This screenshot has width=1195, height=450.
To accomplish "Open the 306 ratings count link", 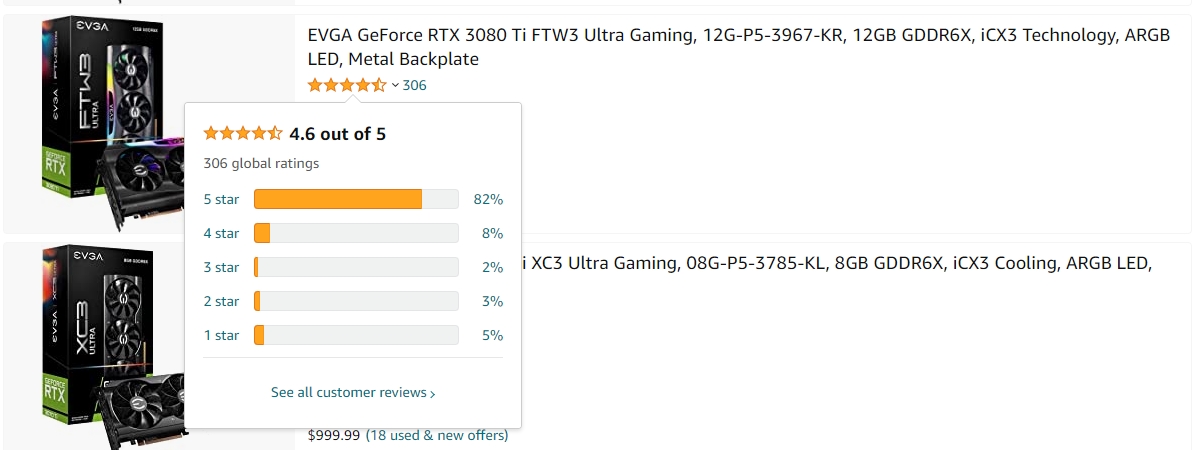I will [415, 86].
